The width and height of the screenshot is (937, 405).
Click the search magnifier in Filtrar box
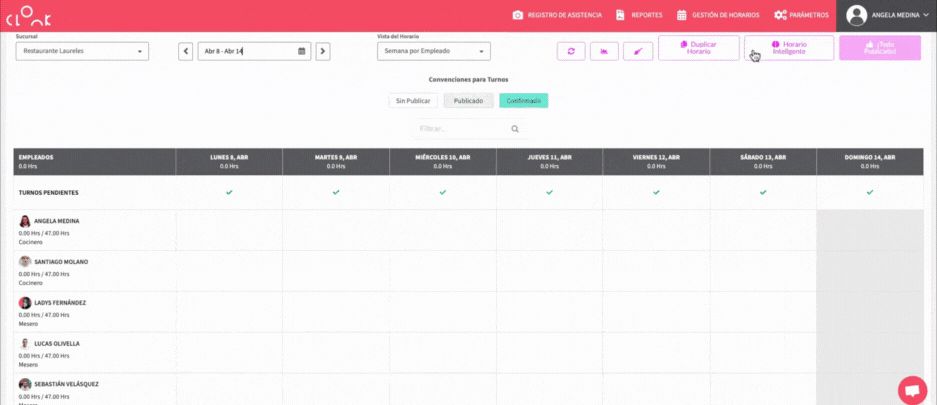coord(515,129)
